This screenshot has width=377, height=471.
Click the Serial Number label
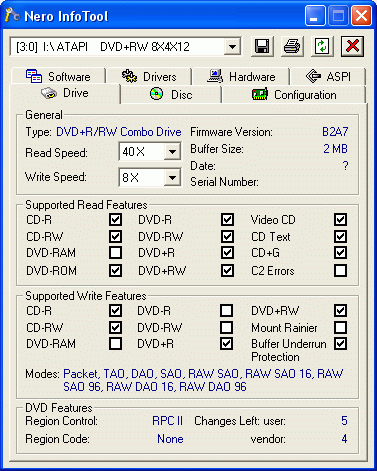pos(224,182)
